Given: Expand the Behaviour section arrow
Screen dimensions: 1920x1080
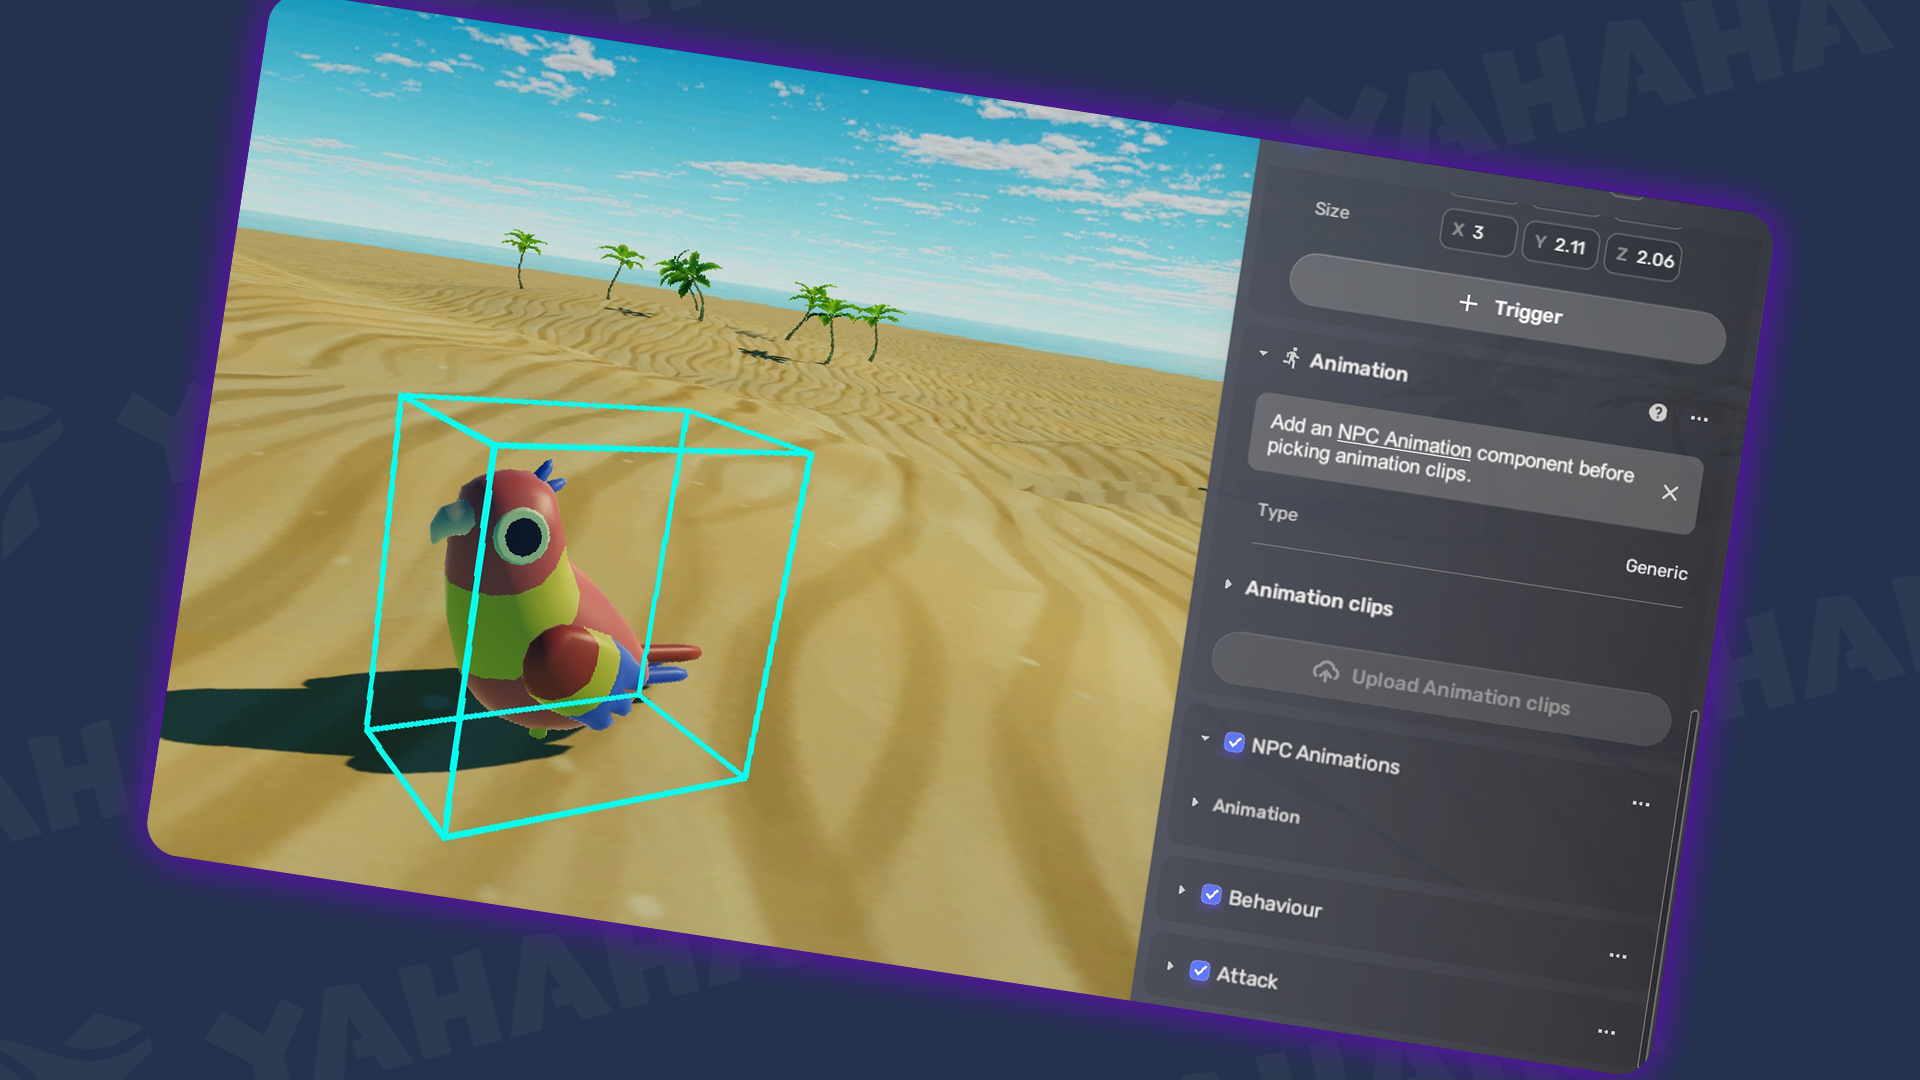Looking at the screenshot, I should tap(1181, 889).
